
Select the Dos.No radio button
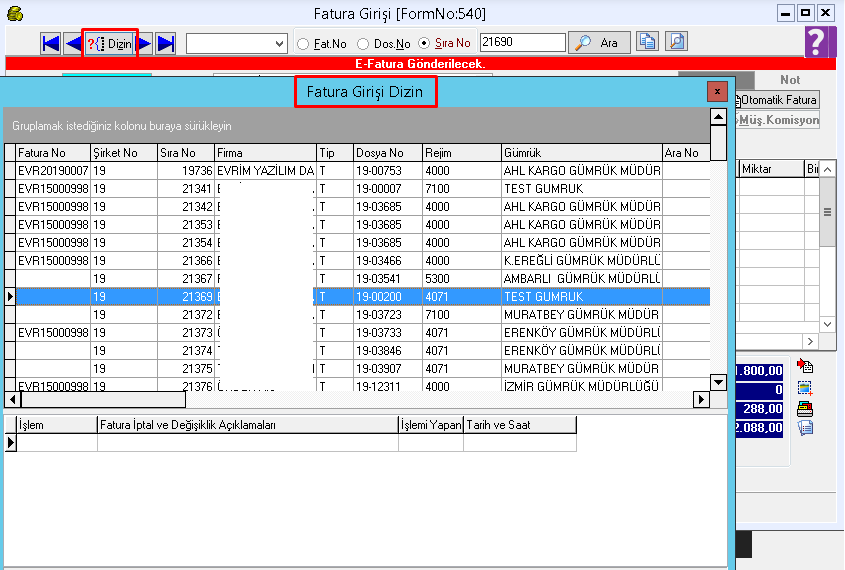363,44
